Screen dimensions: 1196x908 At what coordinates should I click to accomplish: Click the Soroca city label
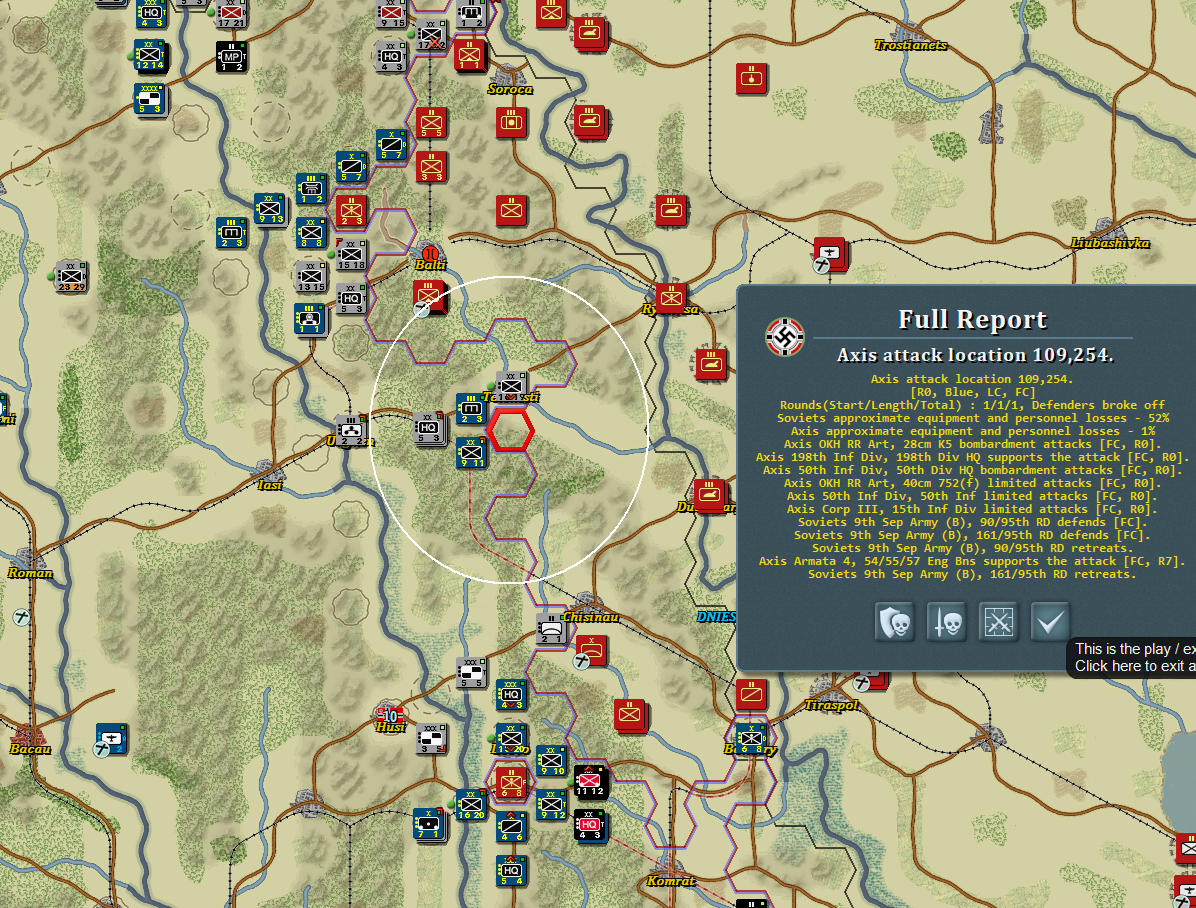(x=510, y=89)
